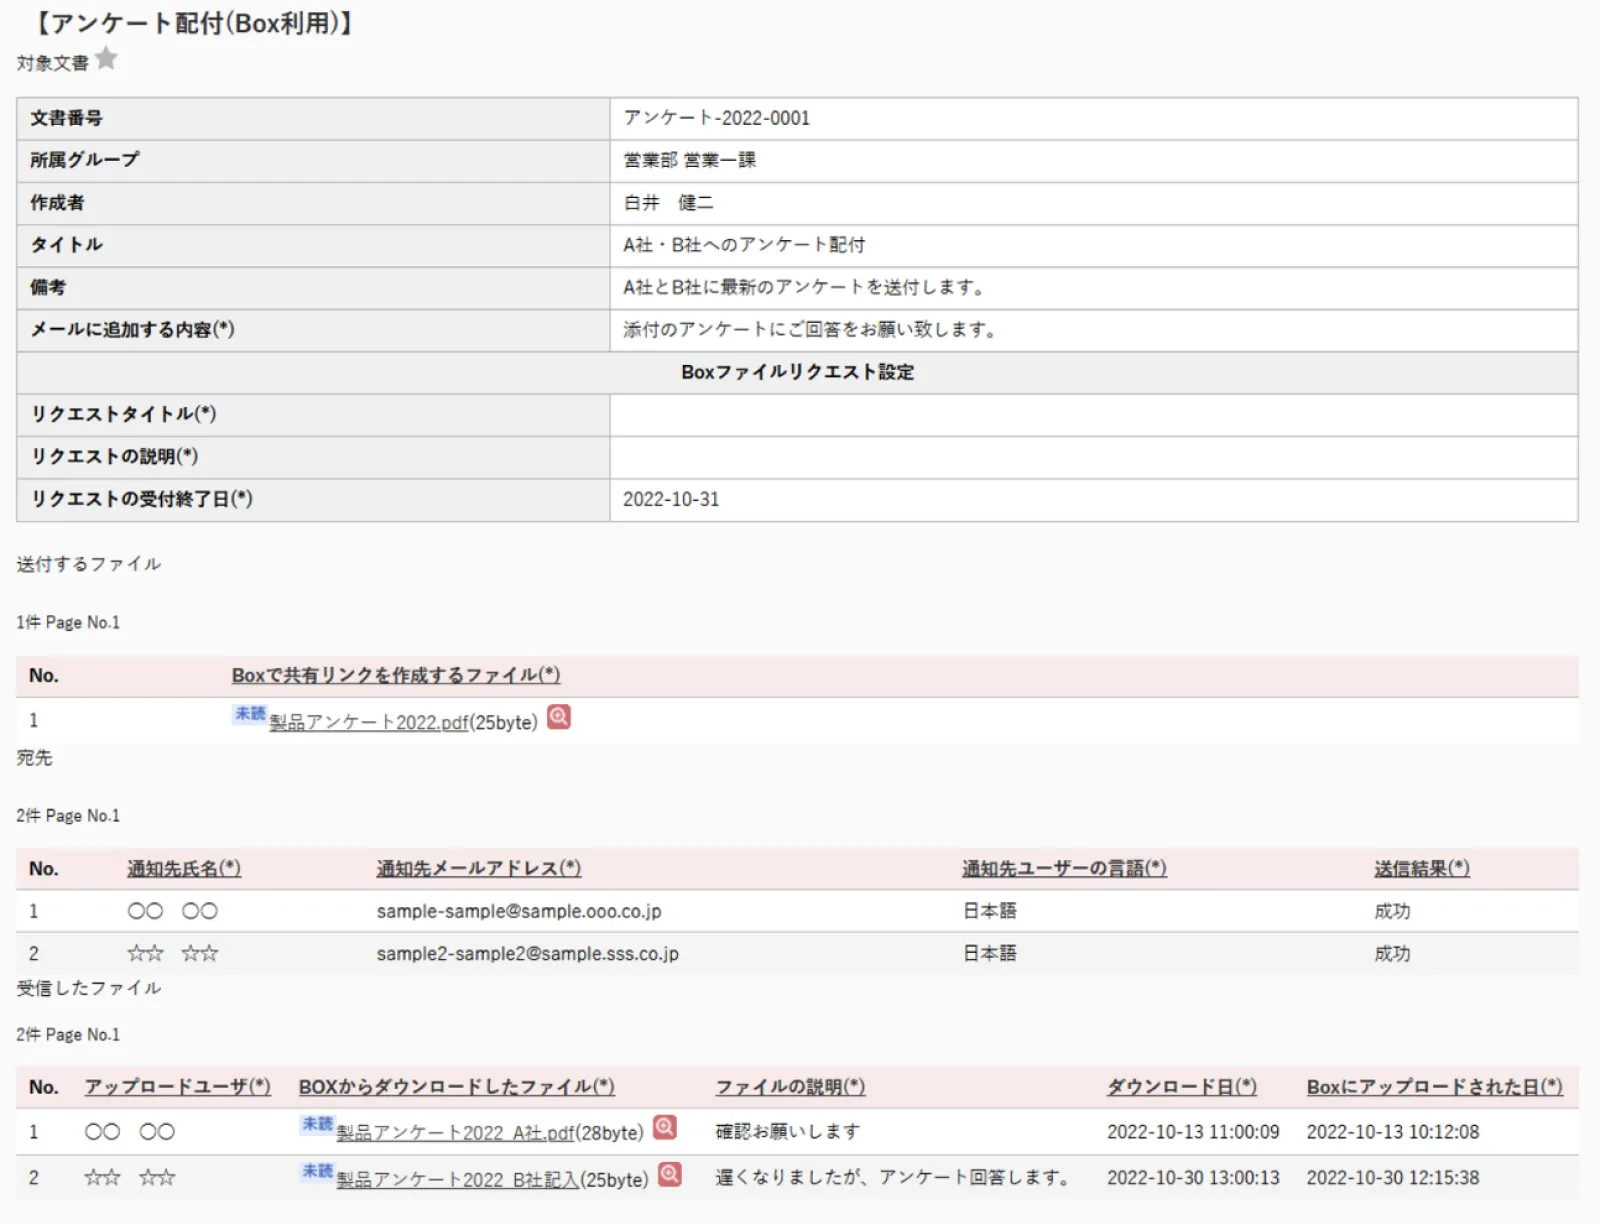The width and height of the screenshot is (1600, 1224).
Task: Click the empty リクエストの説明 value field
Action: (1094, 457)
